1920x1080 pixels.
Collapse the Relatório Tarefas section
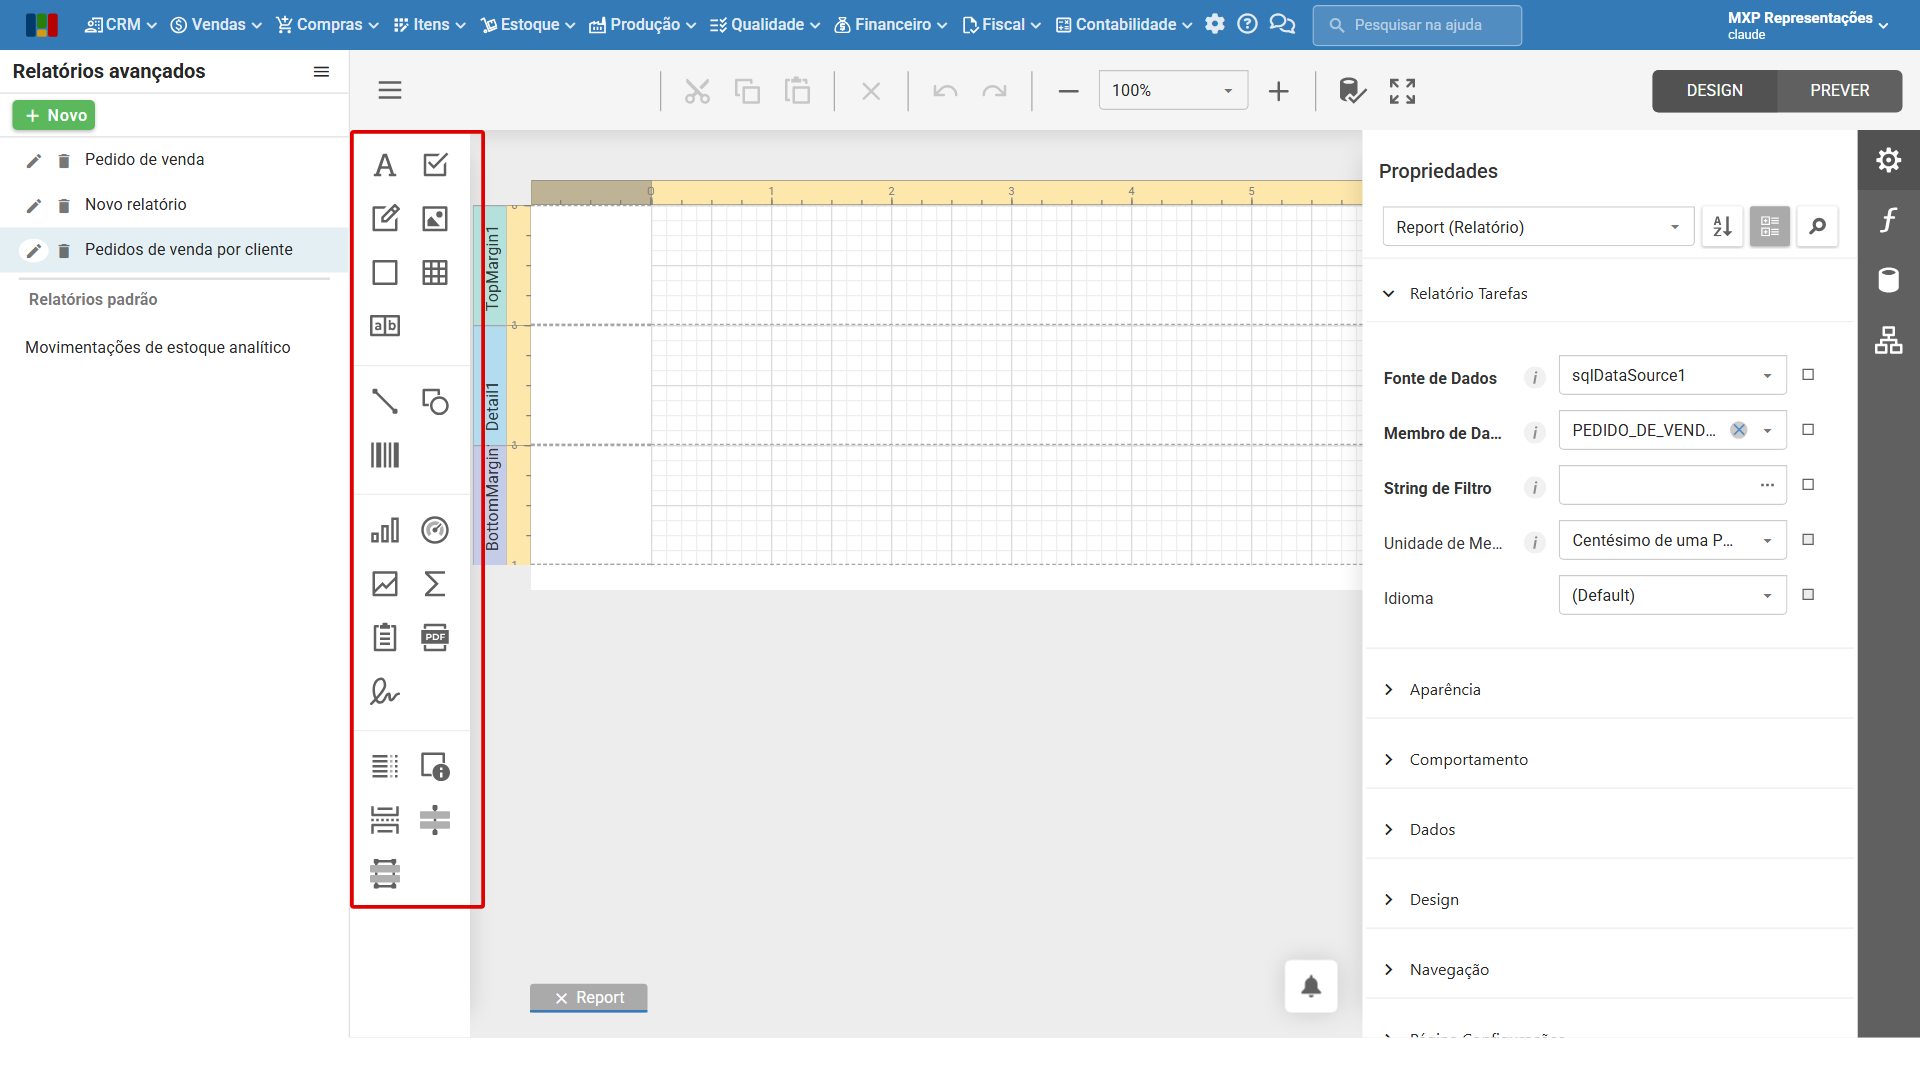(1468, 294)
